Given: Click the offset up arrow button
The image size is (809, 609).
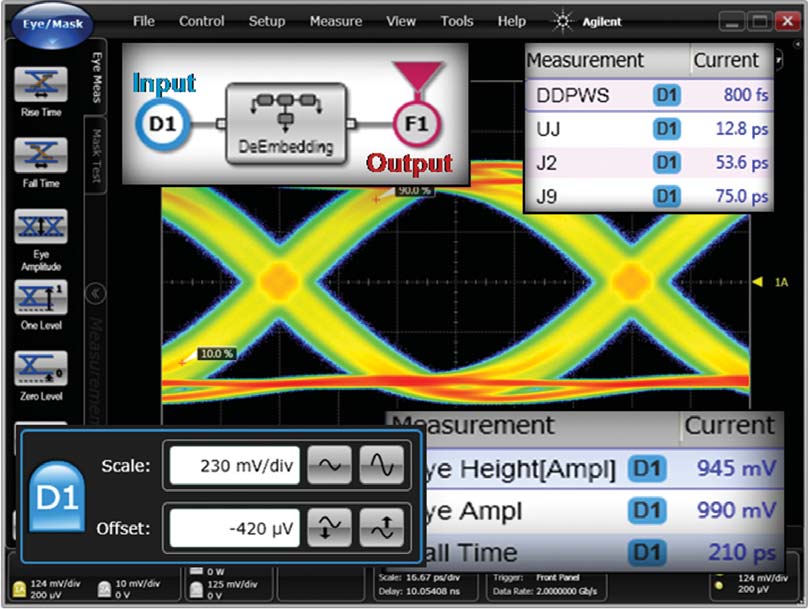Looking at the screenshot, I should 381,527.
